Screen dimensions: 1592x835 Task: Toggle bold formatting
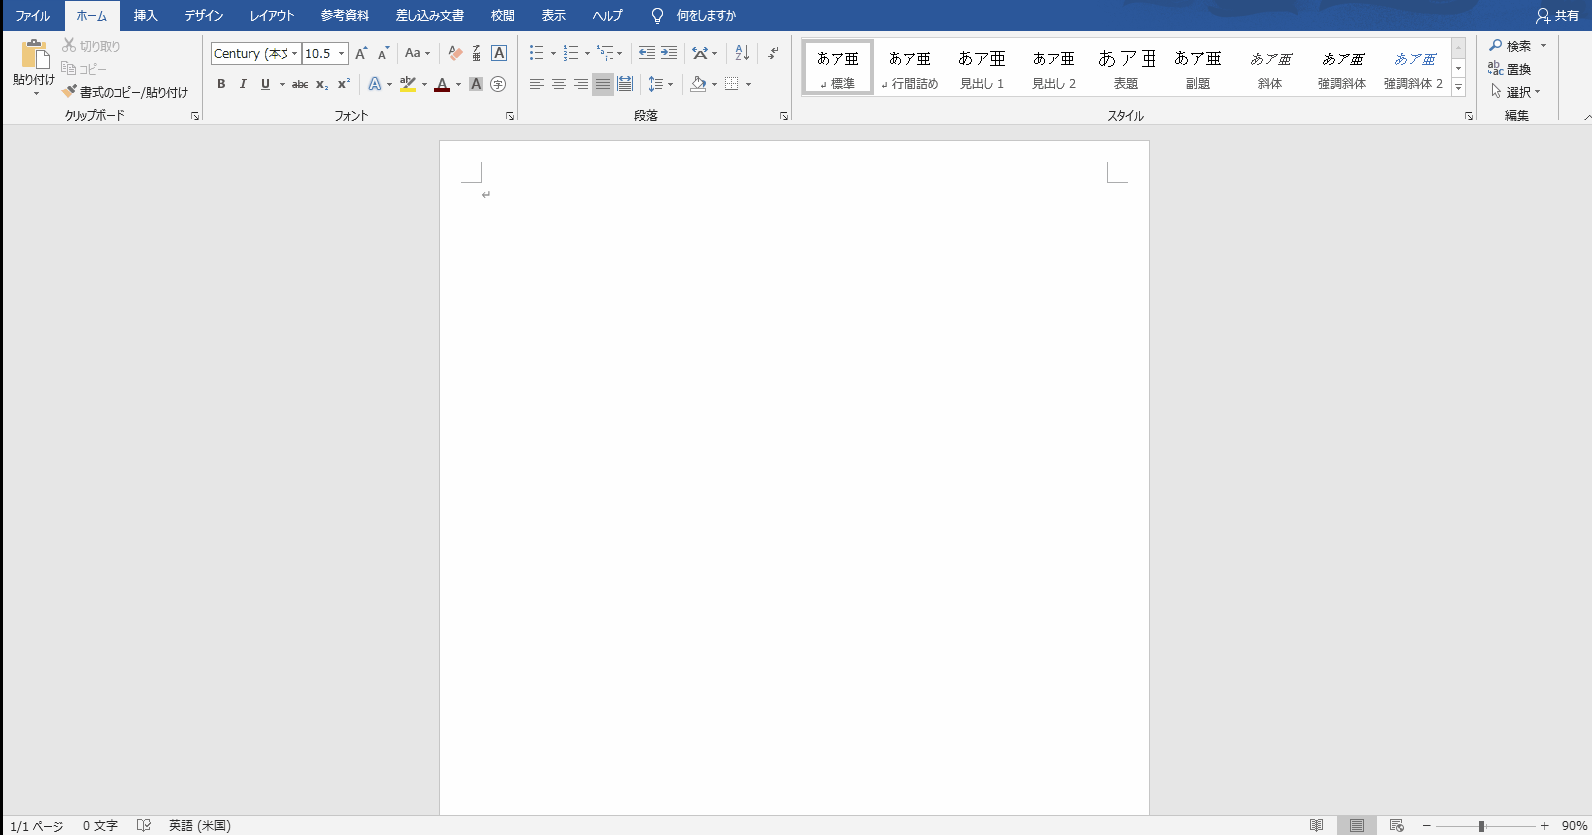[221, 84]
